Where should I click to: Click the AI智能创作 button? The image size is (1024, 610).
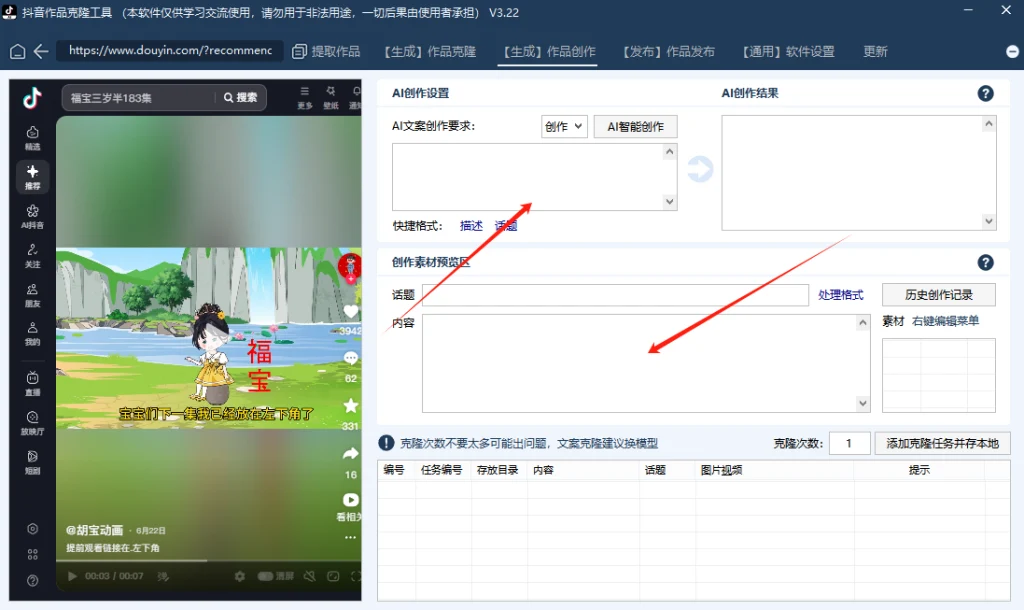(x=635, y=127)
